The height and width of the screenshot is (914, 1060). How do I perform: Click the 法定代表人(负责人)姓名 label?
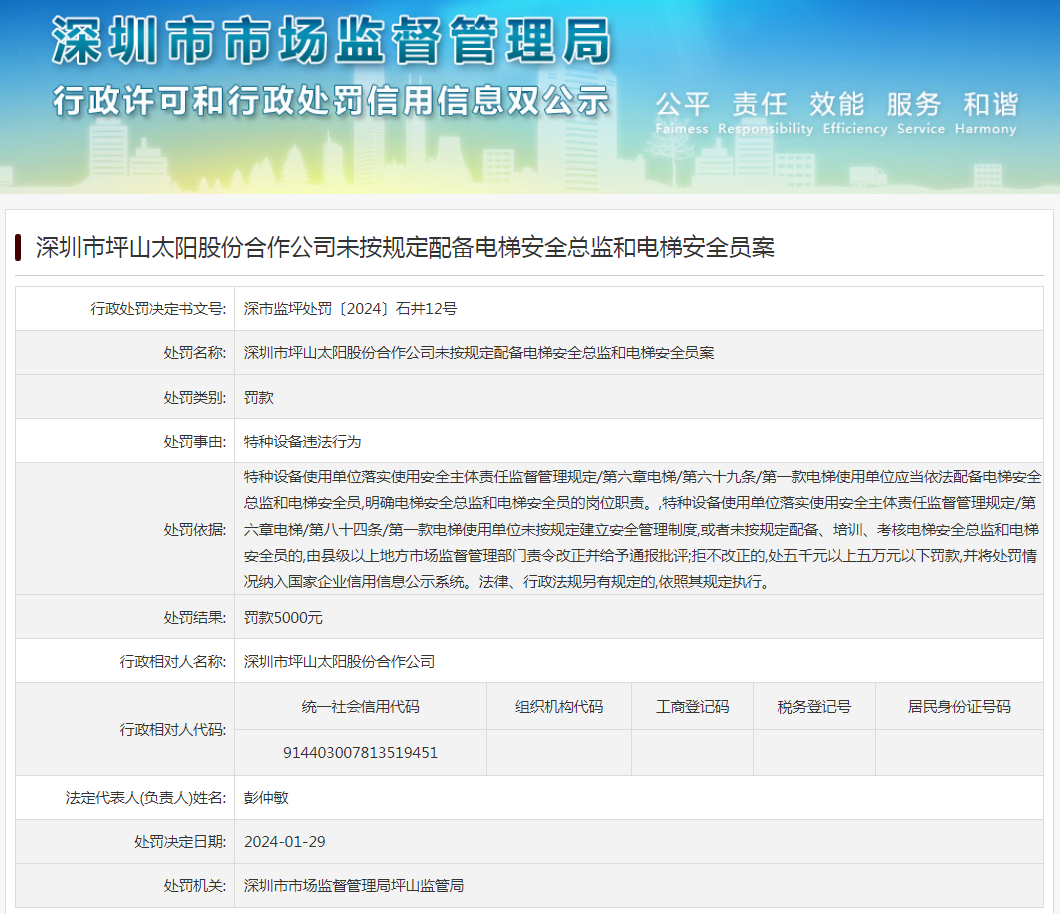146,798
